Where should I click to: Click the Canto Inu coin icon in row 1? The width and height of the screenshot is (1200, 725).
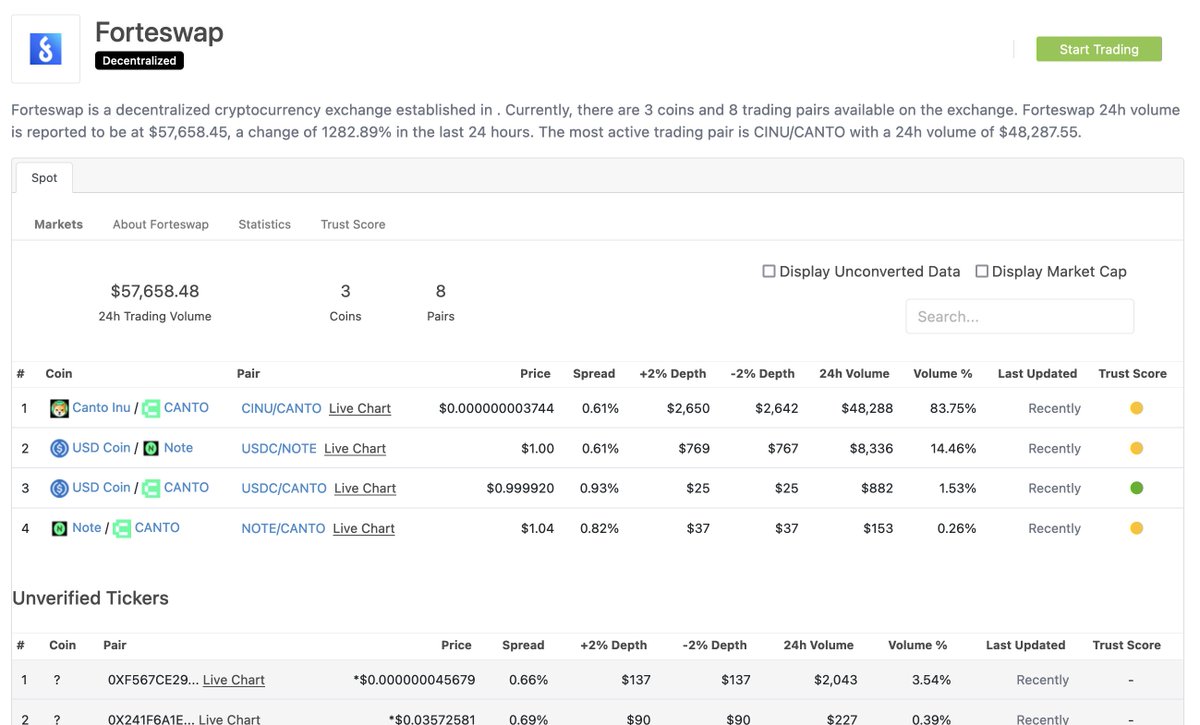click(59, 408)
